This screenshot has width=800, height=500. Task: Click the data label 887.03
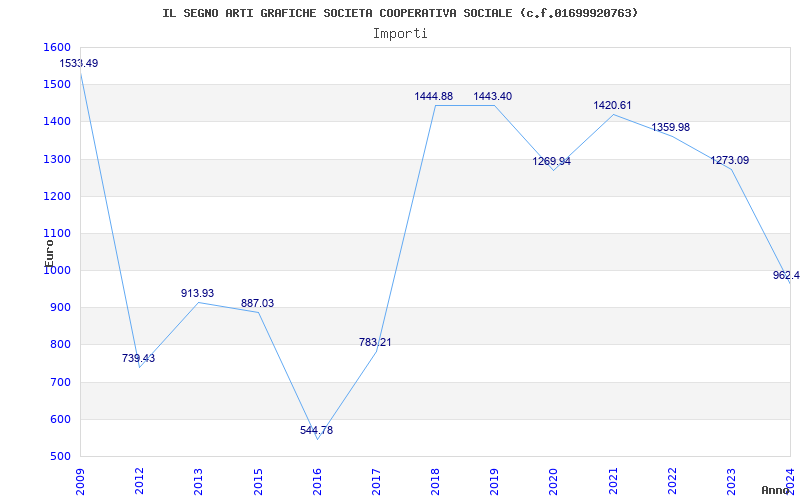(x=257, y=303)
